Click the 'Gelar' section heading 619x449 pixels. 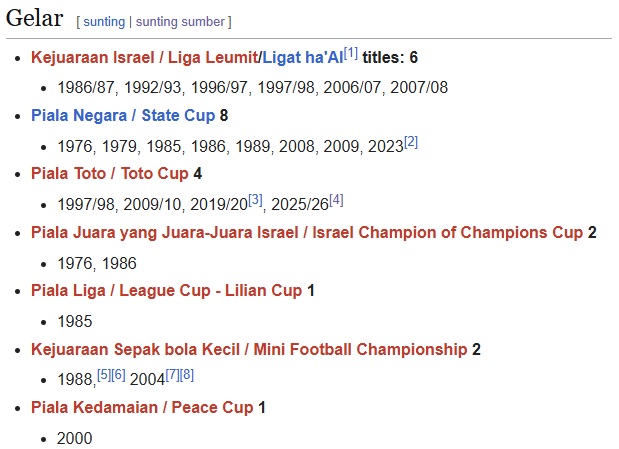[x=35, y=19]
